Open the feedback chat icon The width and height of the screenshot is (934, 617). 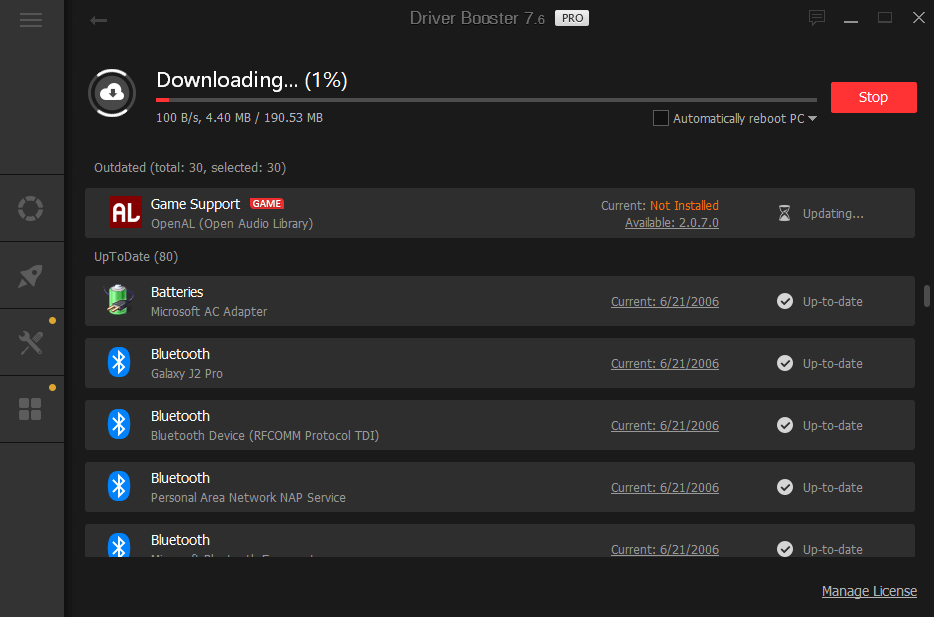[817, 18]
